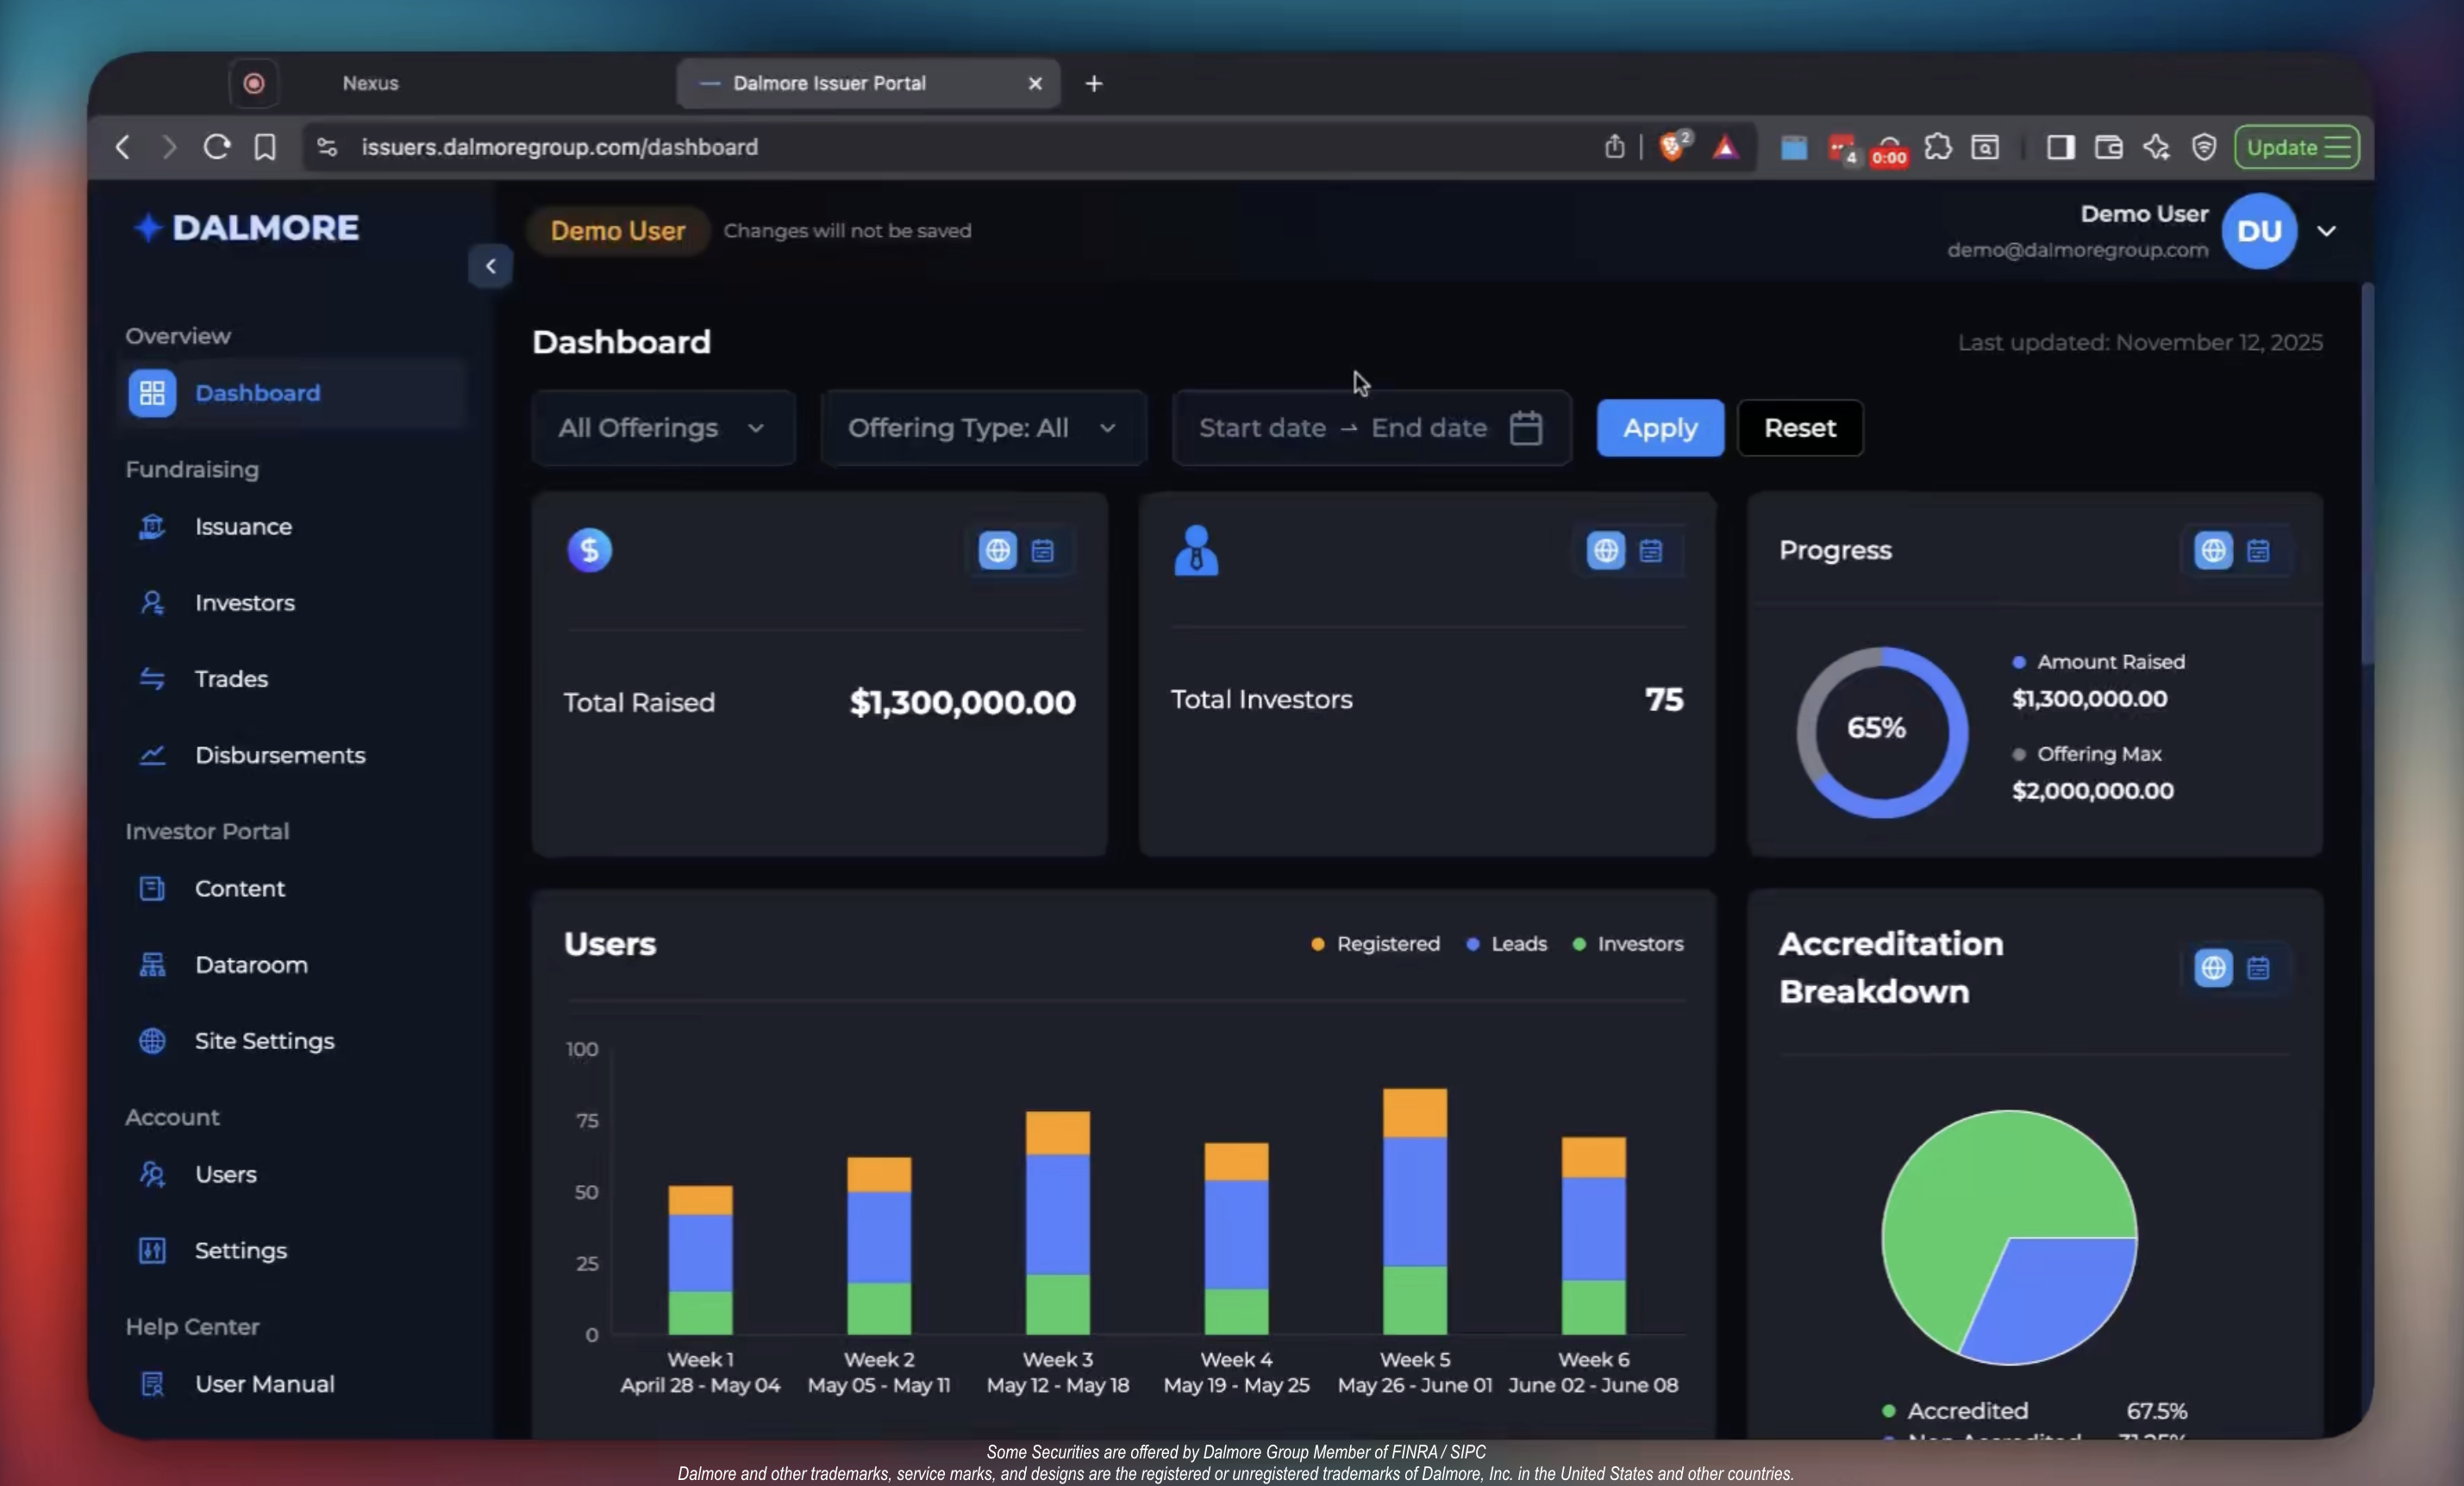Click the browser extensions puzzle icon

pos(1937,147)
